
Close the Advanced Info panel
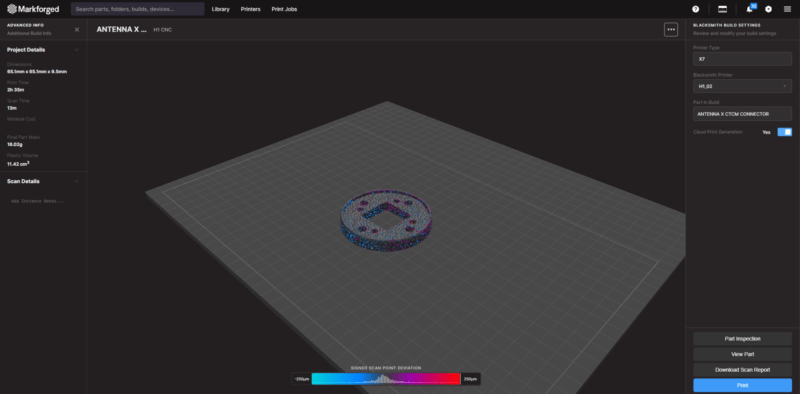(x=77, y=30)
